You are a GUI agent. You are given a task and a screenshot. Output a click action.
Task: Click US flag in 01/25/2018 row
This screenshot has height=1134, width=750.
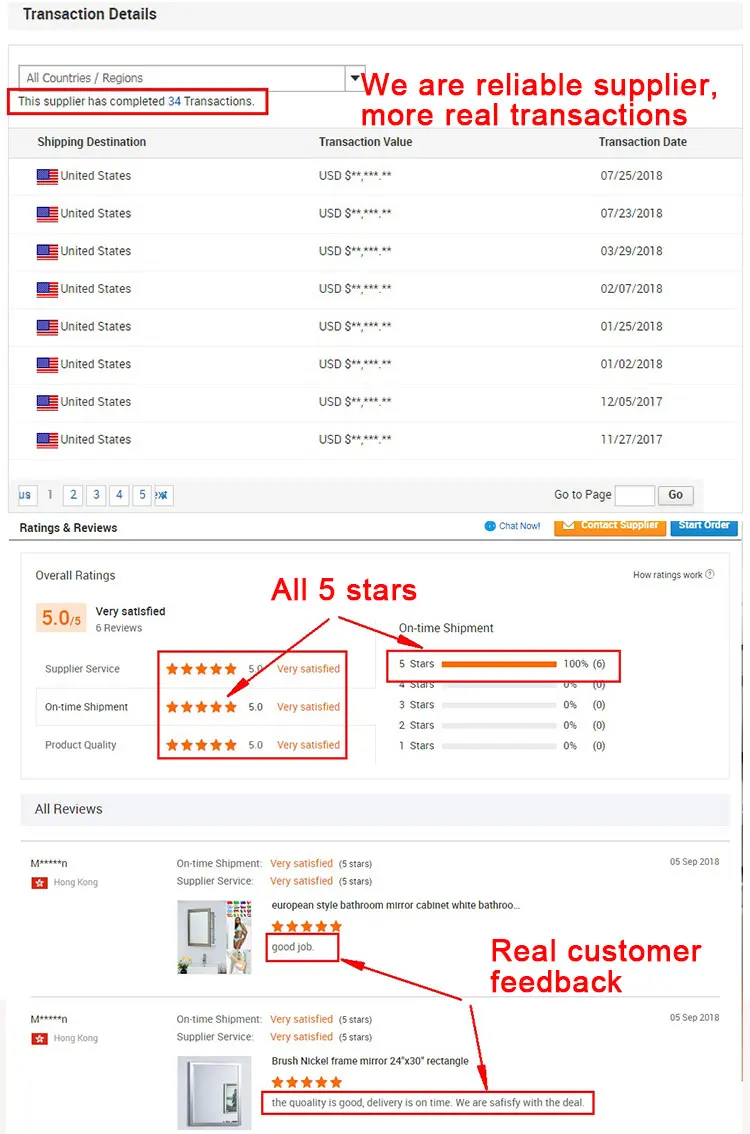[47, 327]
